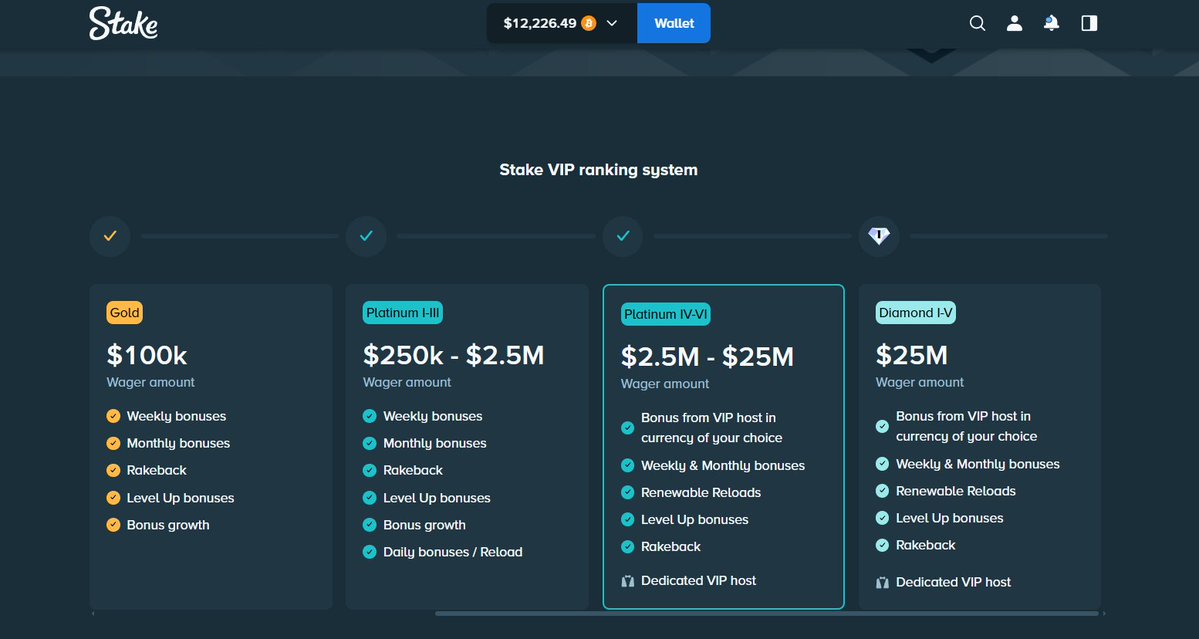Viewport: 1199px width, 639px height.
Task: Click Platinum I-III Rakeback check icon
Action: point(369,471)
